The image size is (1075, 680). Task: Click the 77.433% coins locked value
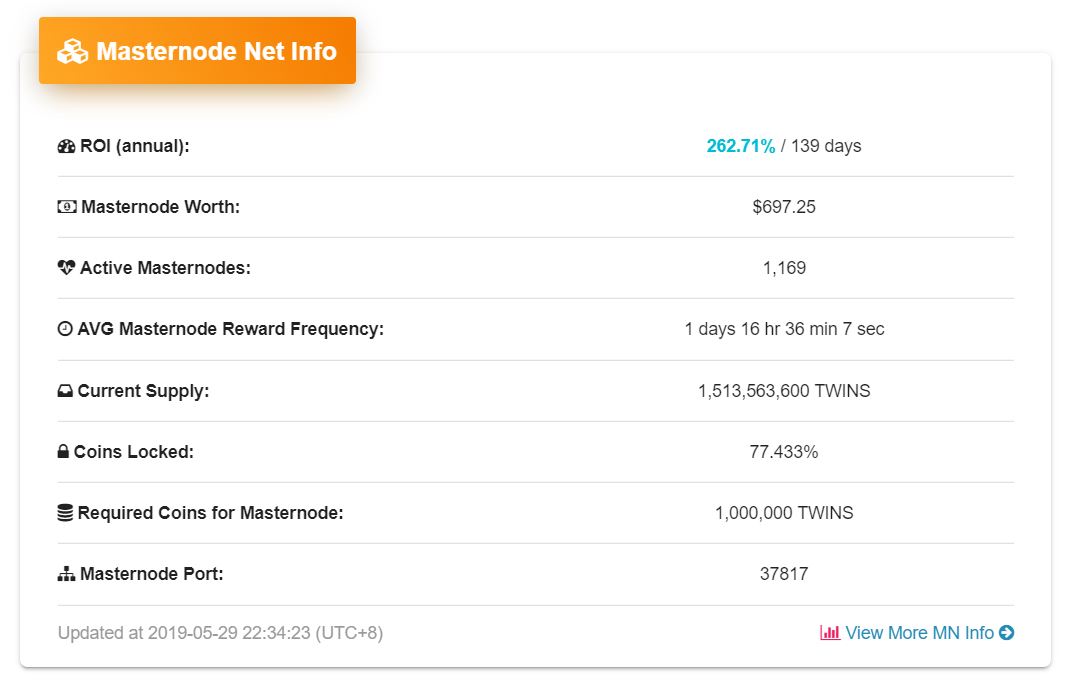[x=784, y=452]
